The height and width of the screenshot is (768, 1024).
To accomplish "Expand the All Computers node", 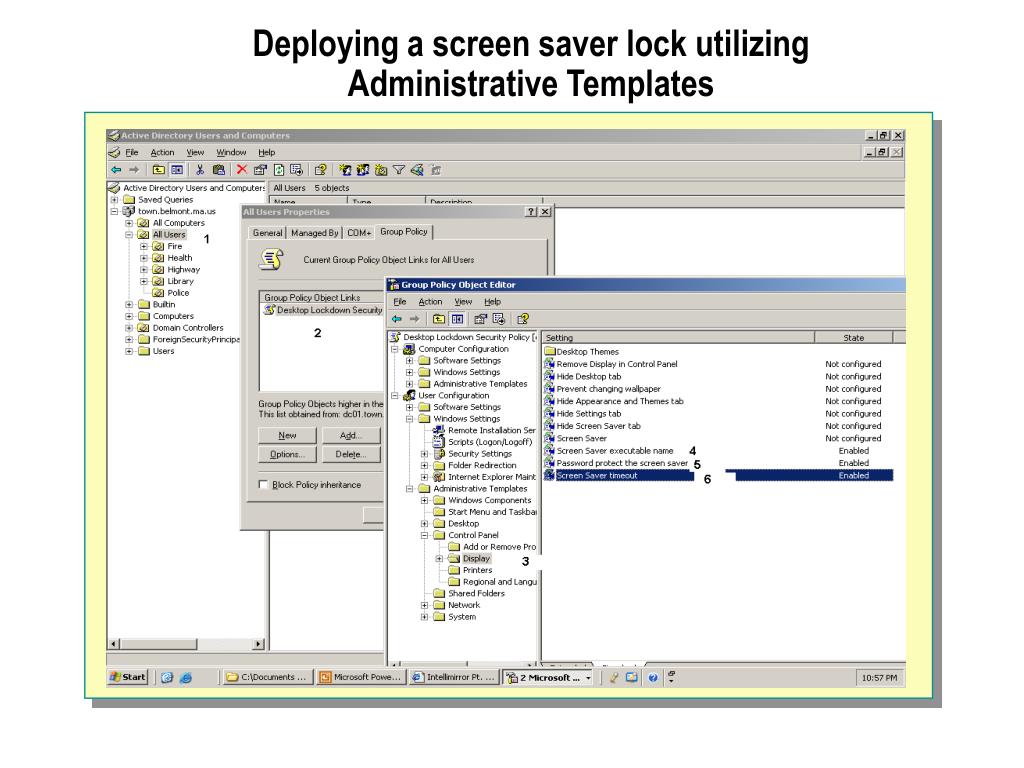I will pos(129,223).
